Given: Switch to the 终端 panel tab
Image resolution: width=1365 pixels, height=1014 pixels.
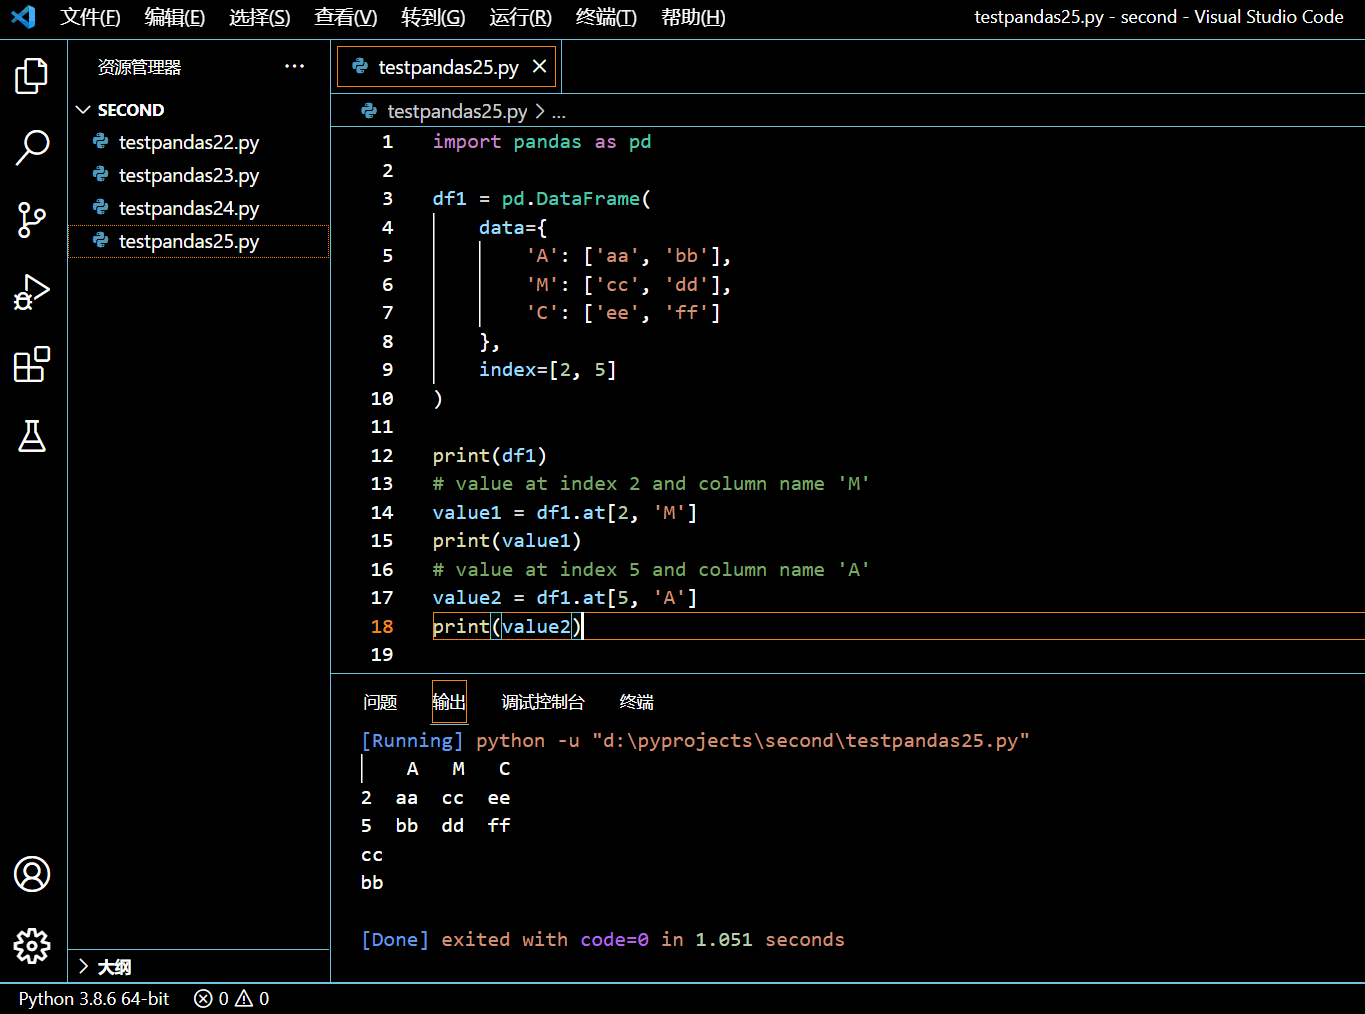Looking at the screenshot, I should point(637,702).
